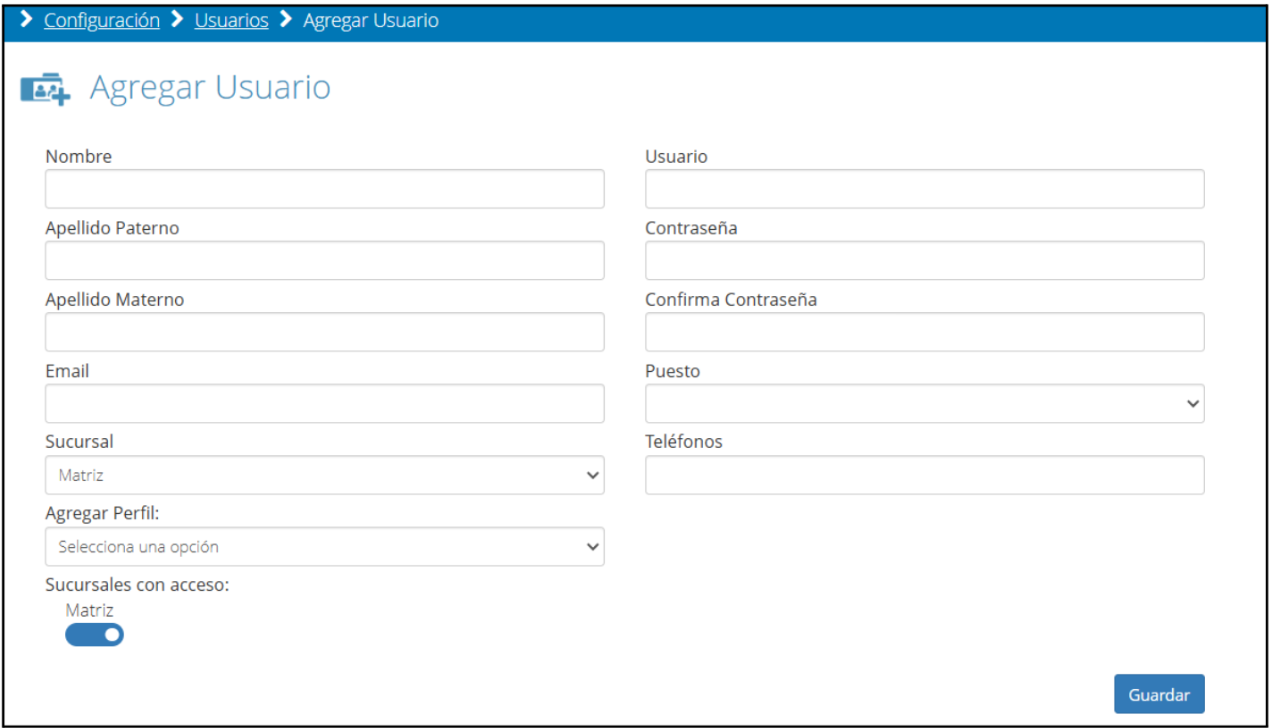Click the Teléfonos field label
The width and height of the screenshot is (1270, 728).
(684, 441)
